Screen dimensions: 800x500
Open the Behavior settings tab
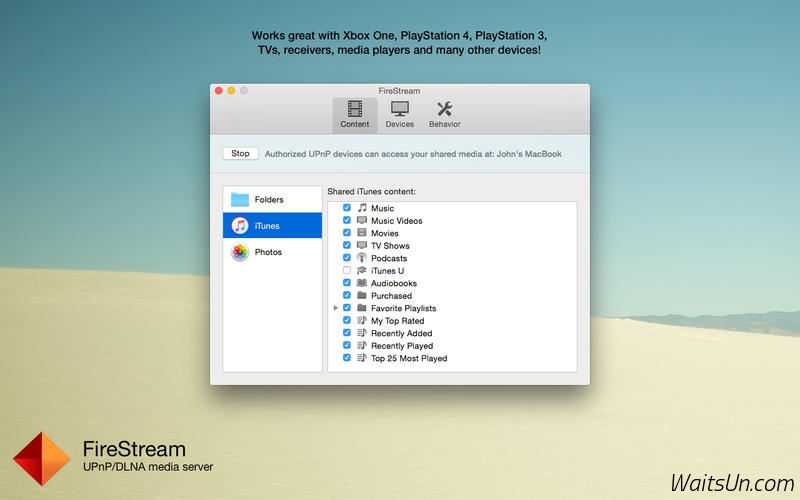click(x=444, y=115)
